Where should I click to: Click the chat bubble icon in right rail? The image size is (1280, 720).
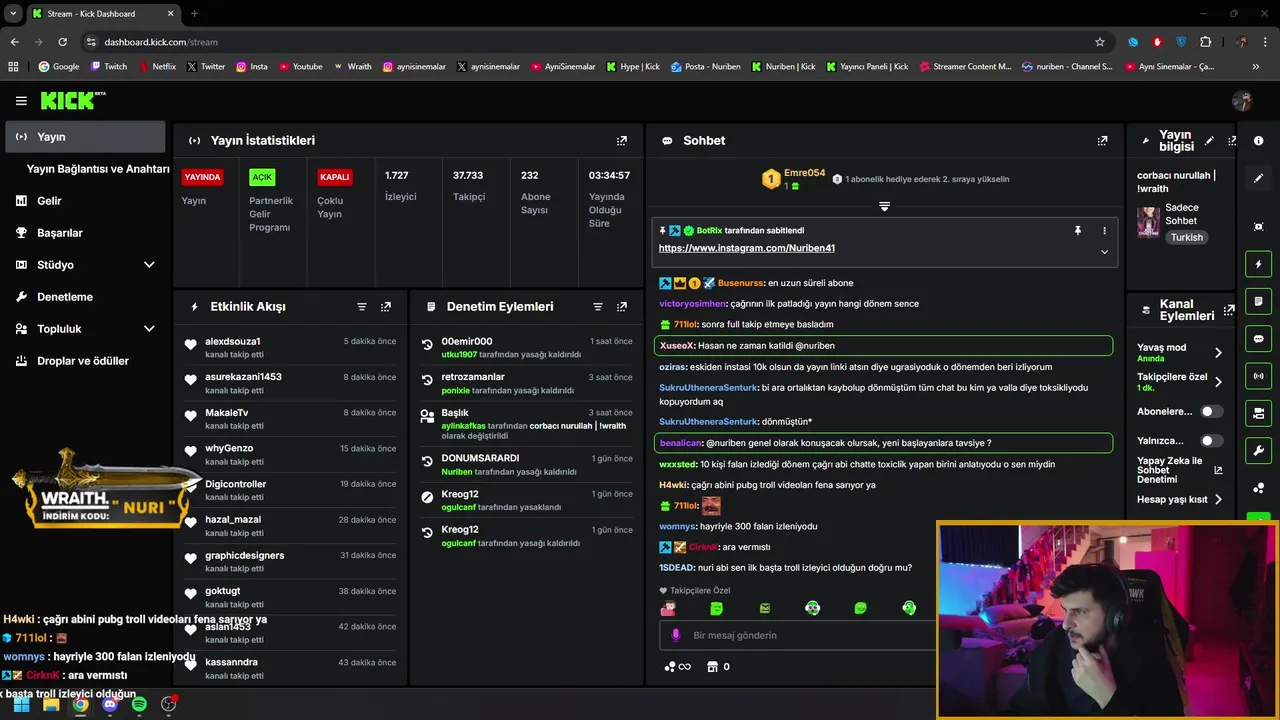pos(1259,339)
